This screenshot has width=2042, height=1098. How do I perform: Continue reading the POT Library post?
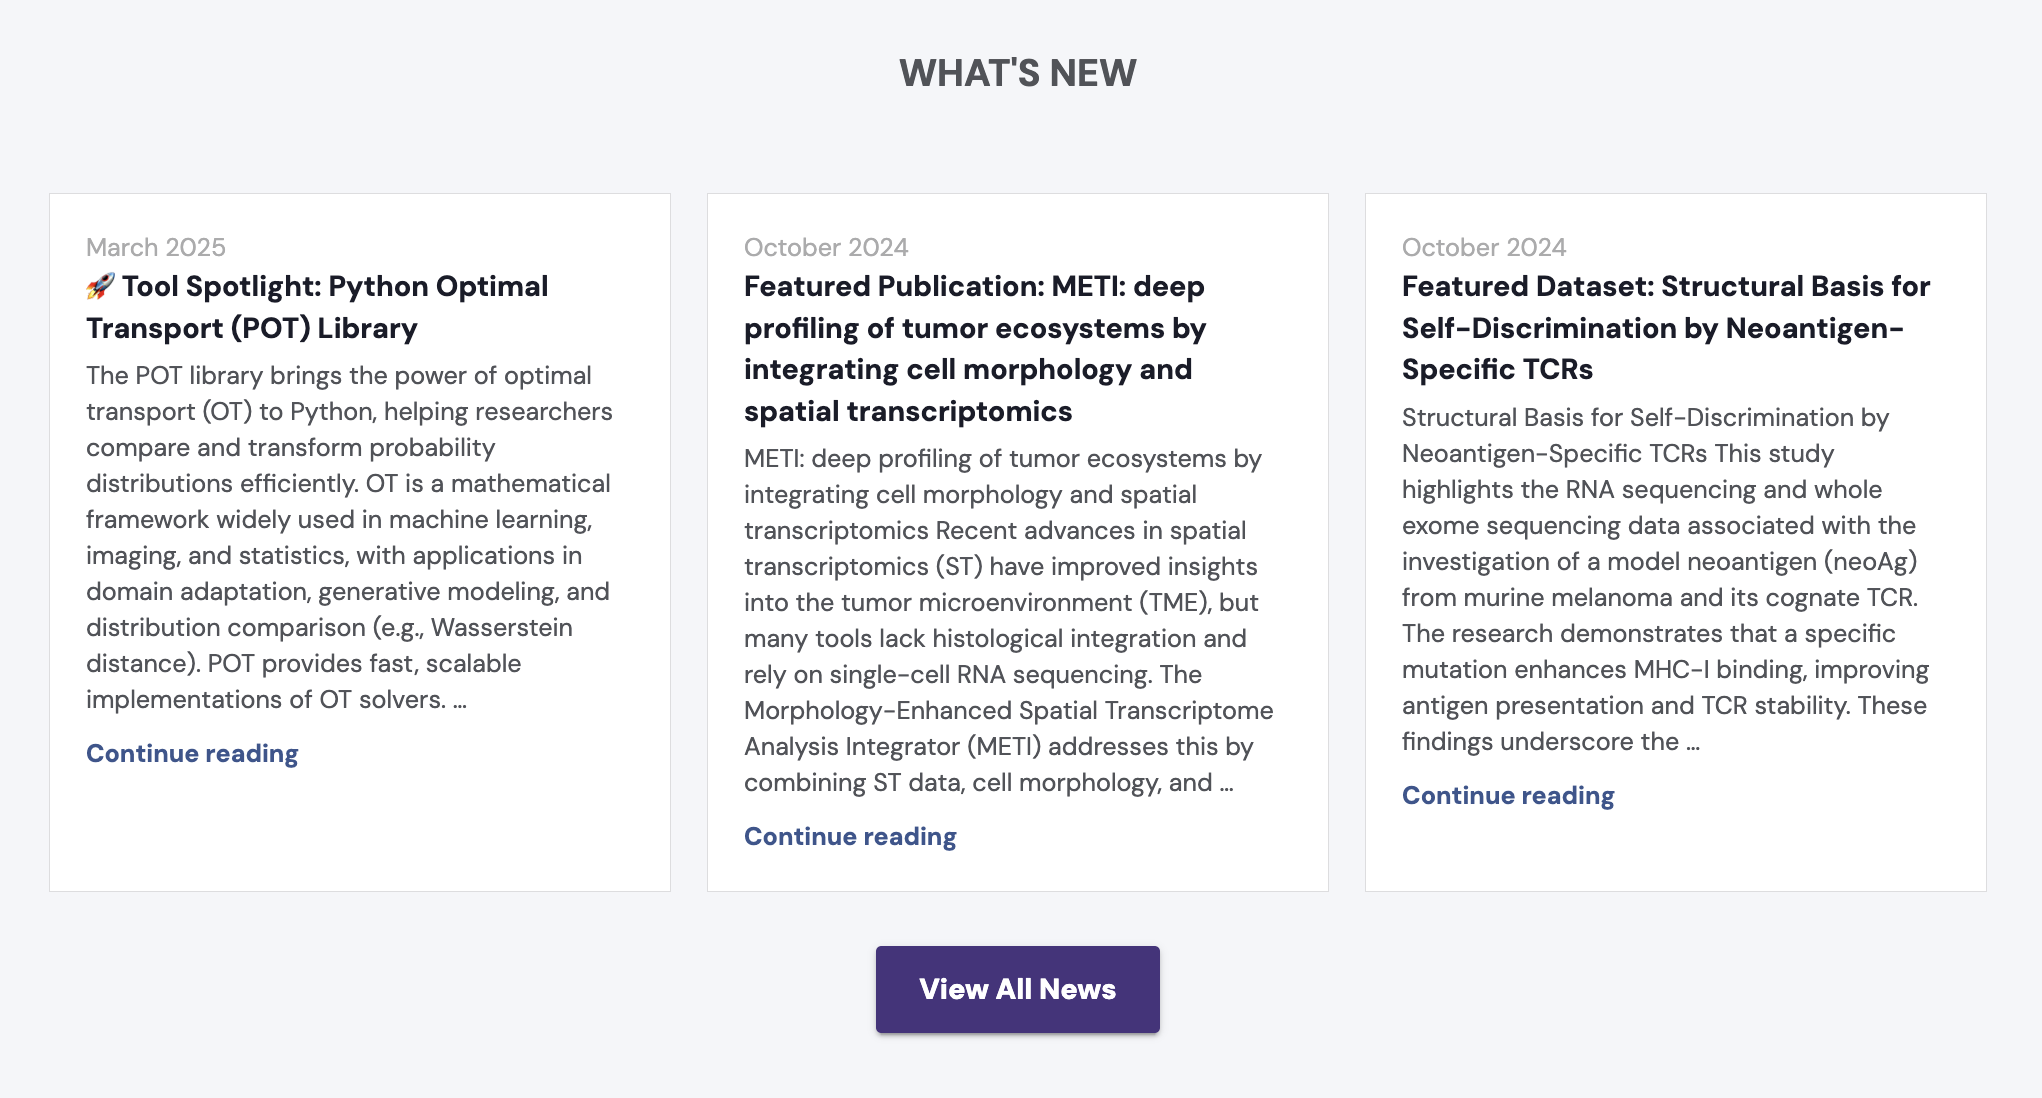[x=192, y=754]
